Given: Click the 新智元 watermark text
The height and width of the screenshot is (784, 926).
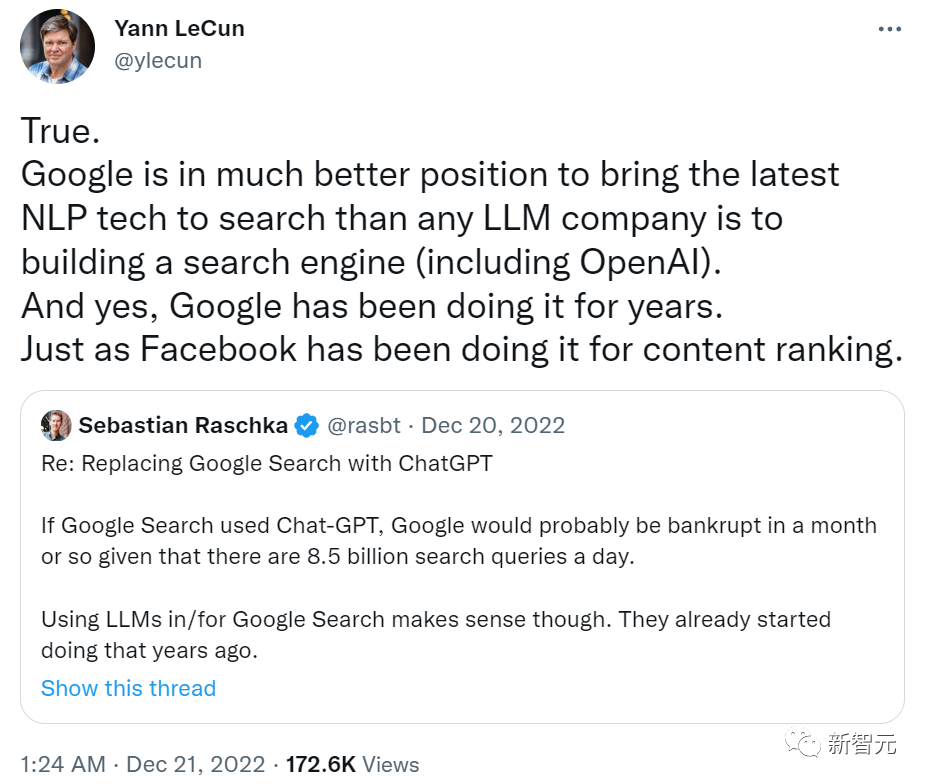Looking at the screenshot, I should [x=862, y=743].
